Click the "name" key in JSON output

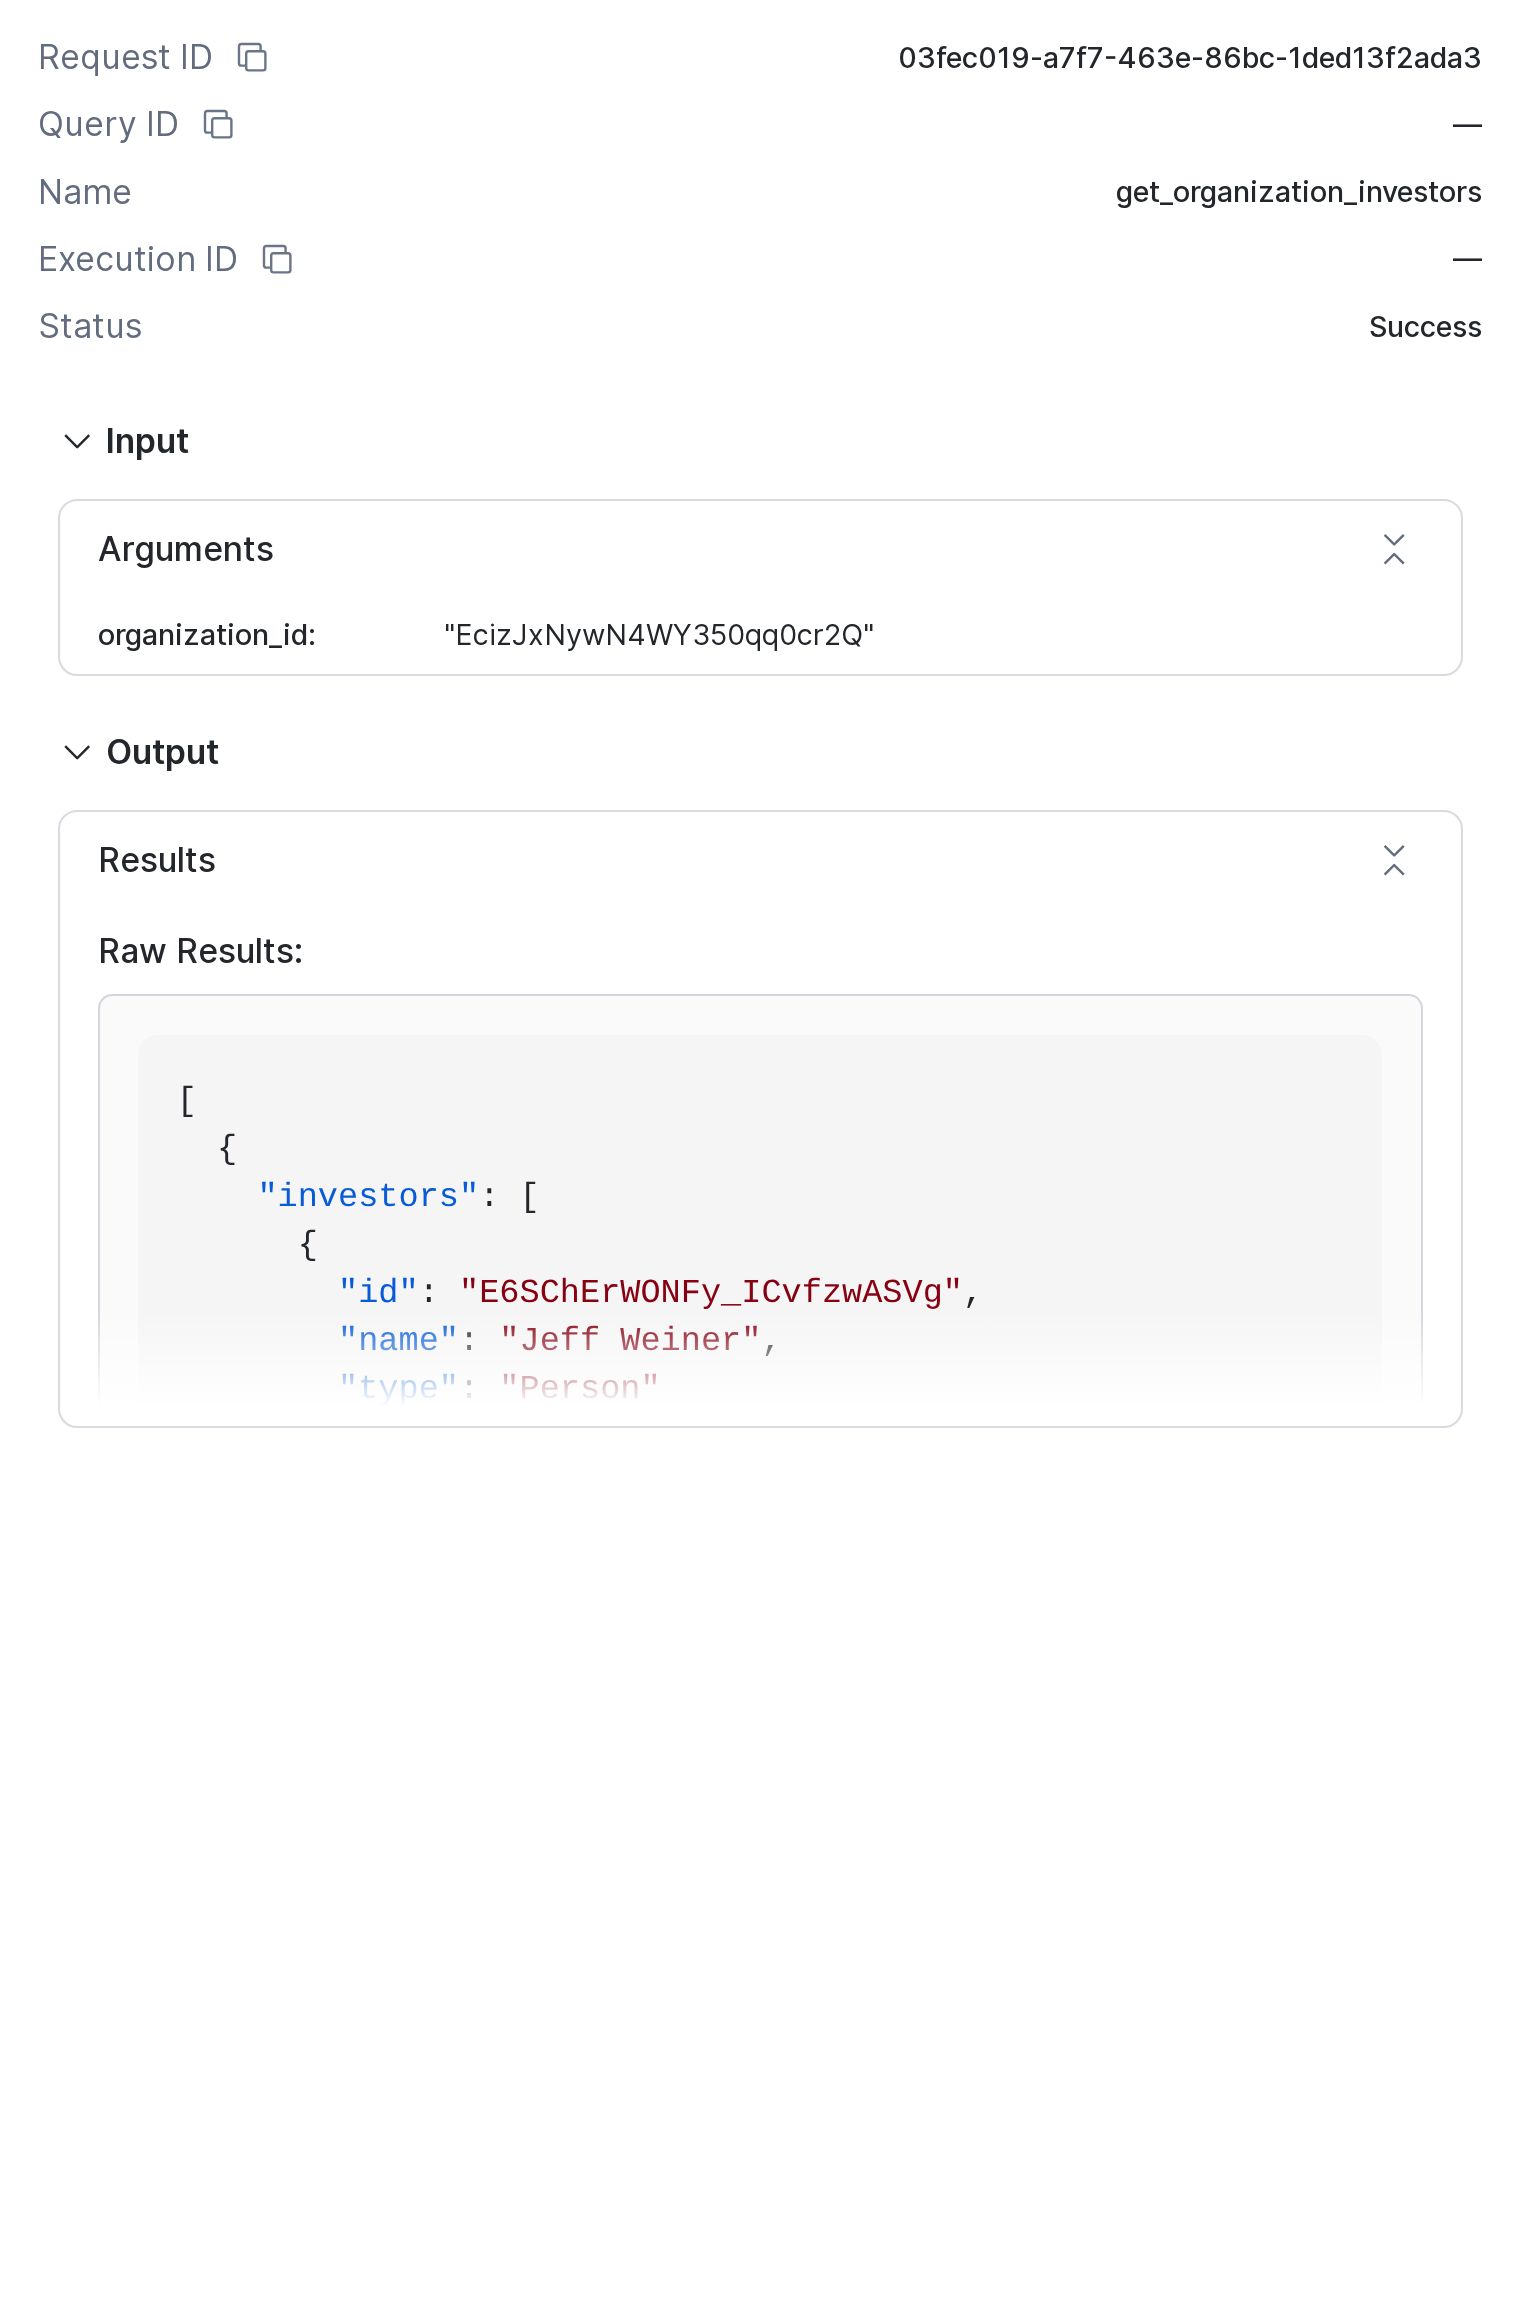(x=398, y=1340)
